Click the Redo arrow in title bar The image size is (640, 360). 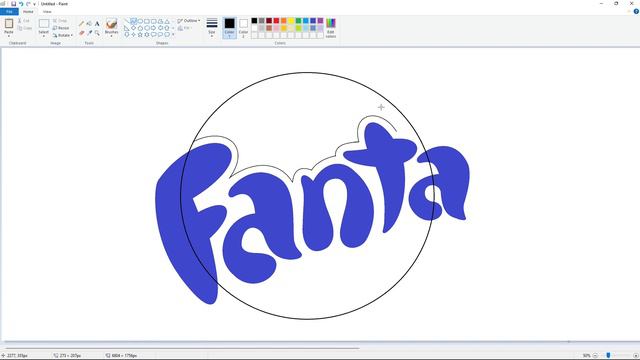pos(28,4)
